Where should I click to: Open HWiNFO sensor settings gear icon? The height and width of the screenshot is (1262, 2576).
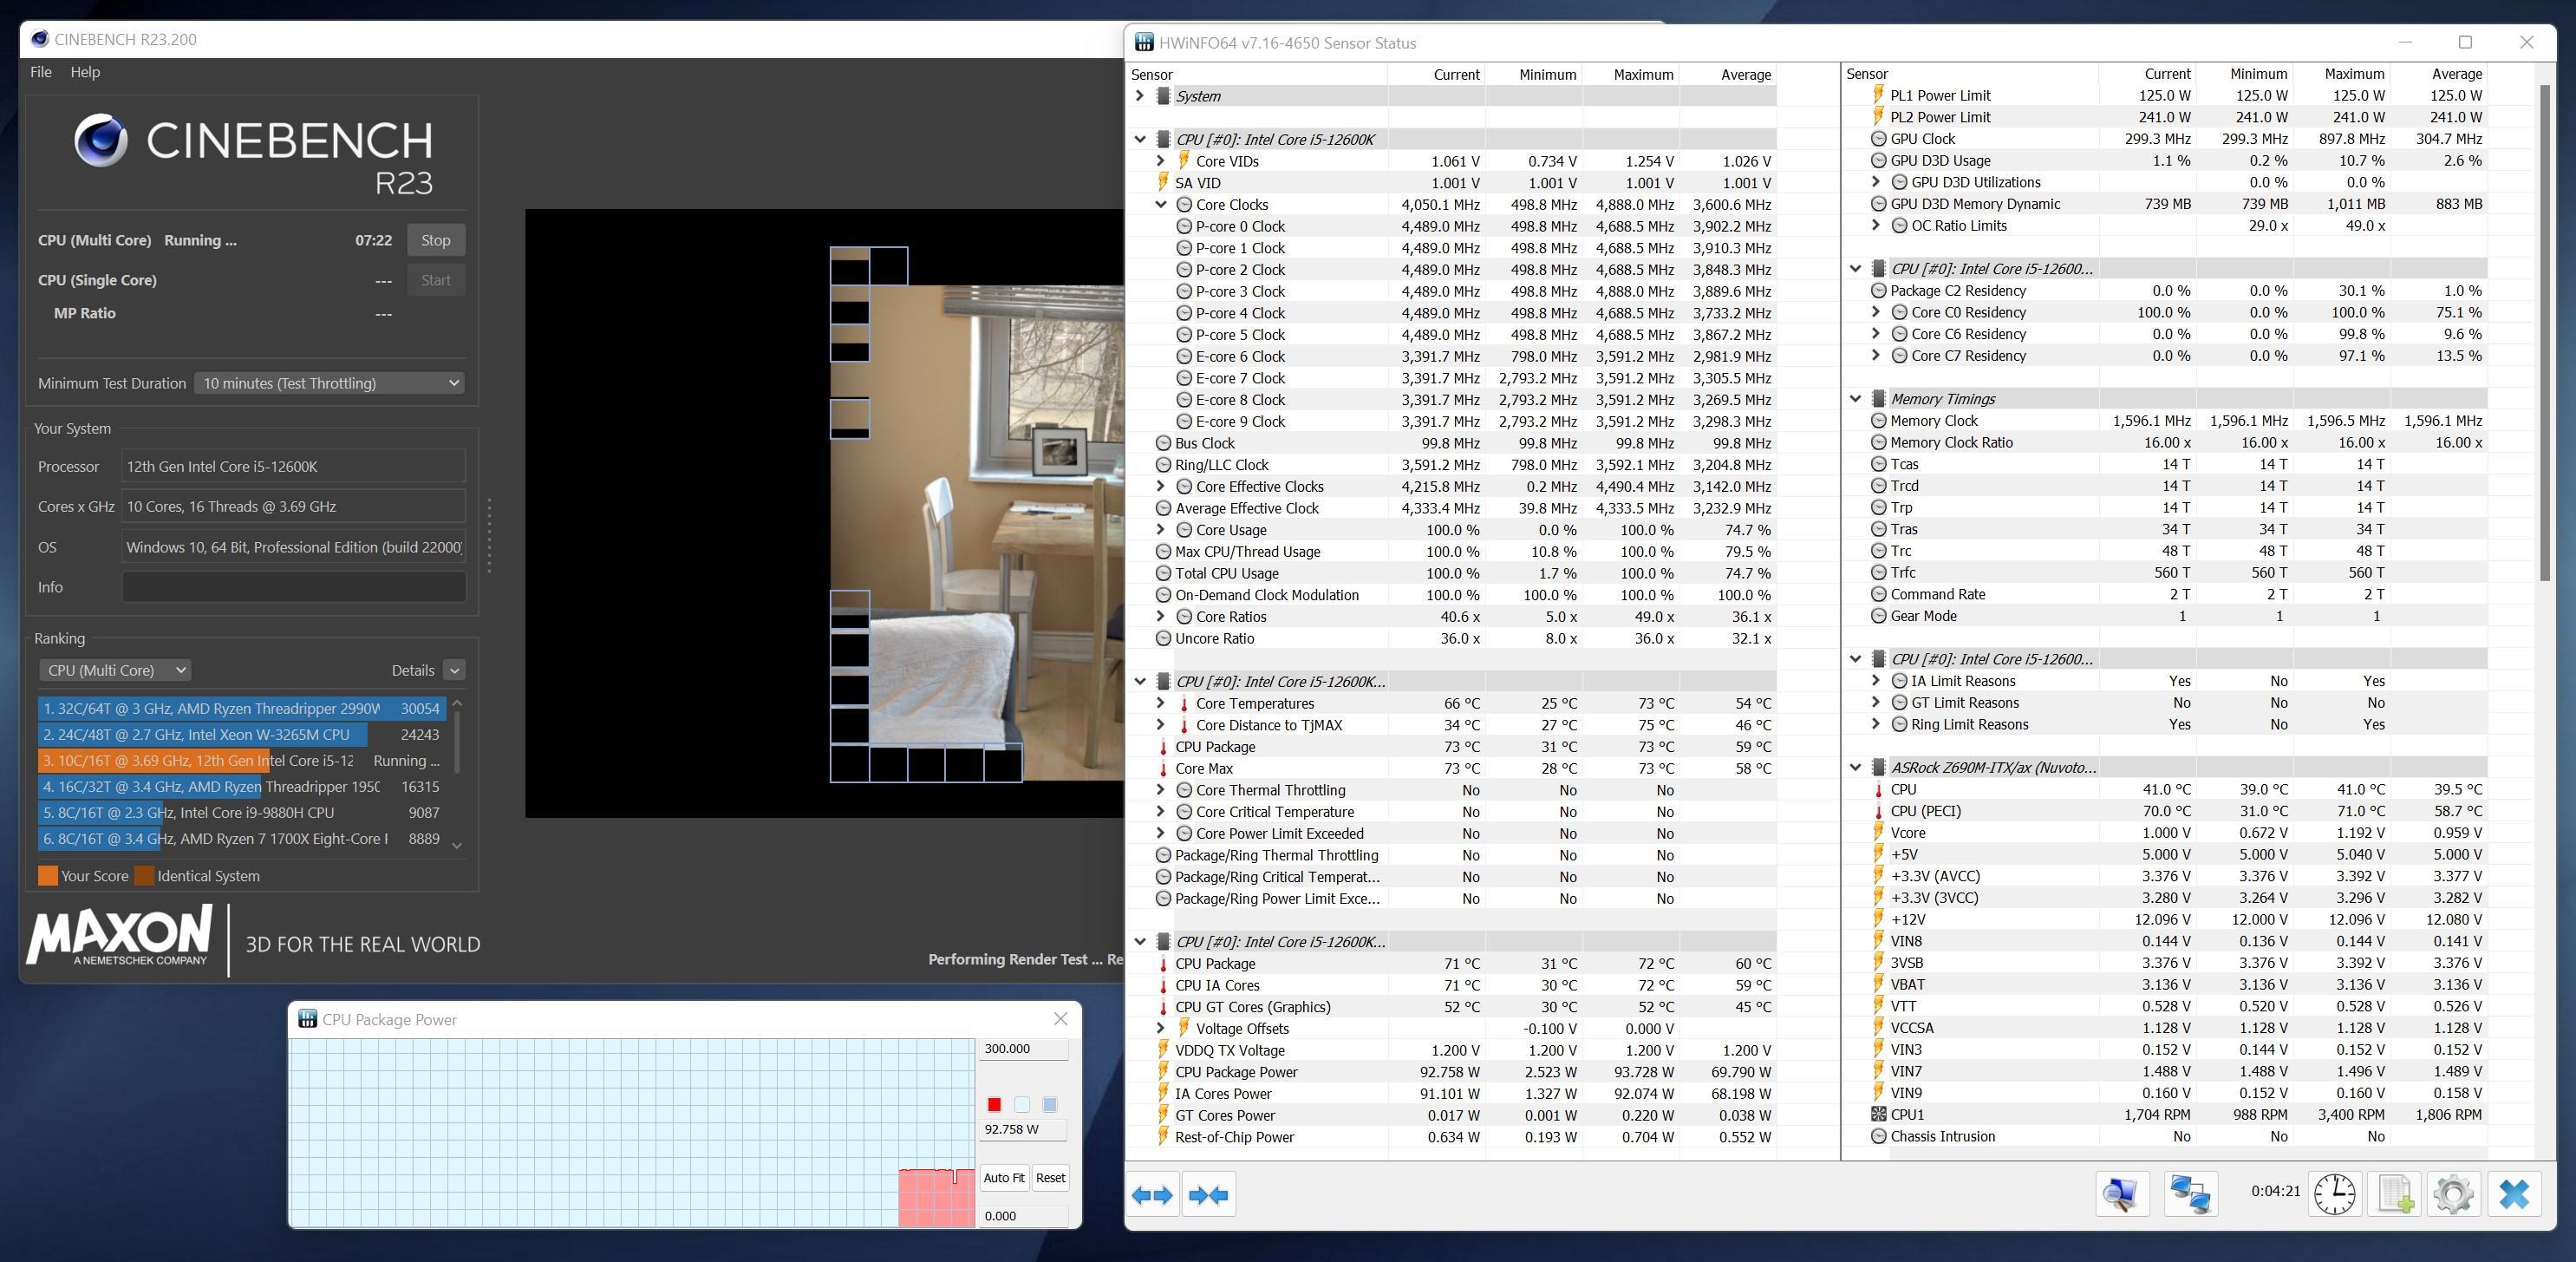point(2454,1193)
